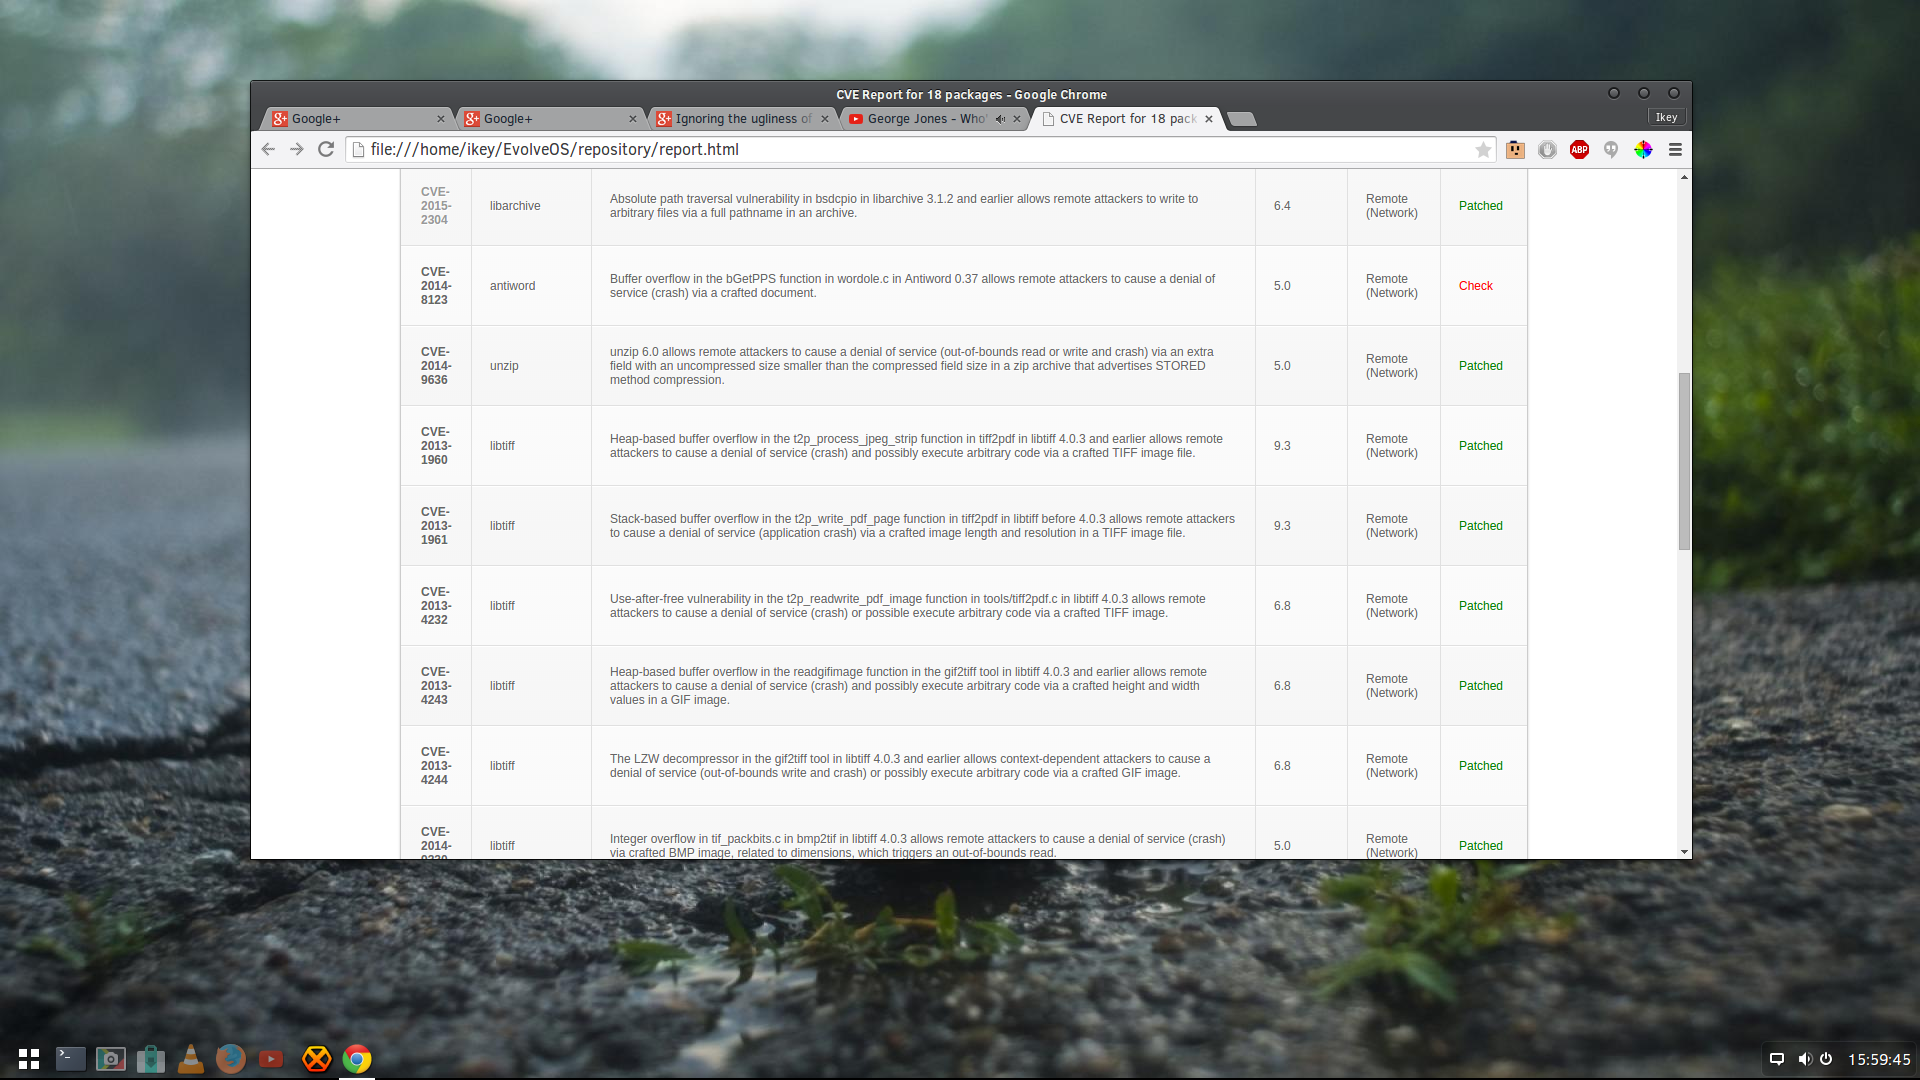The image size is (1920, 1080).
Task: Click the CVE-2013-4243 identifier
Action: click(435, 686)
